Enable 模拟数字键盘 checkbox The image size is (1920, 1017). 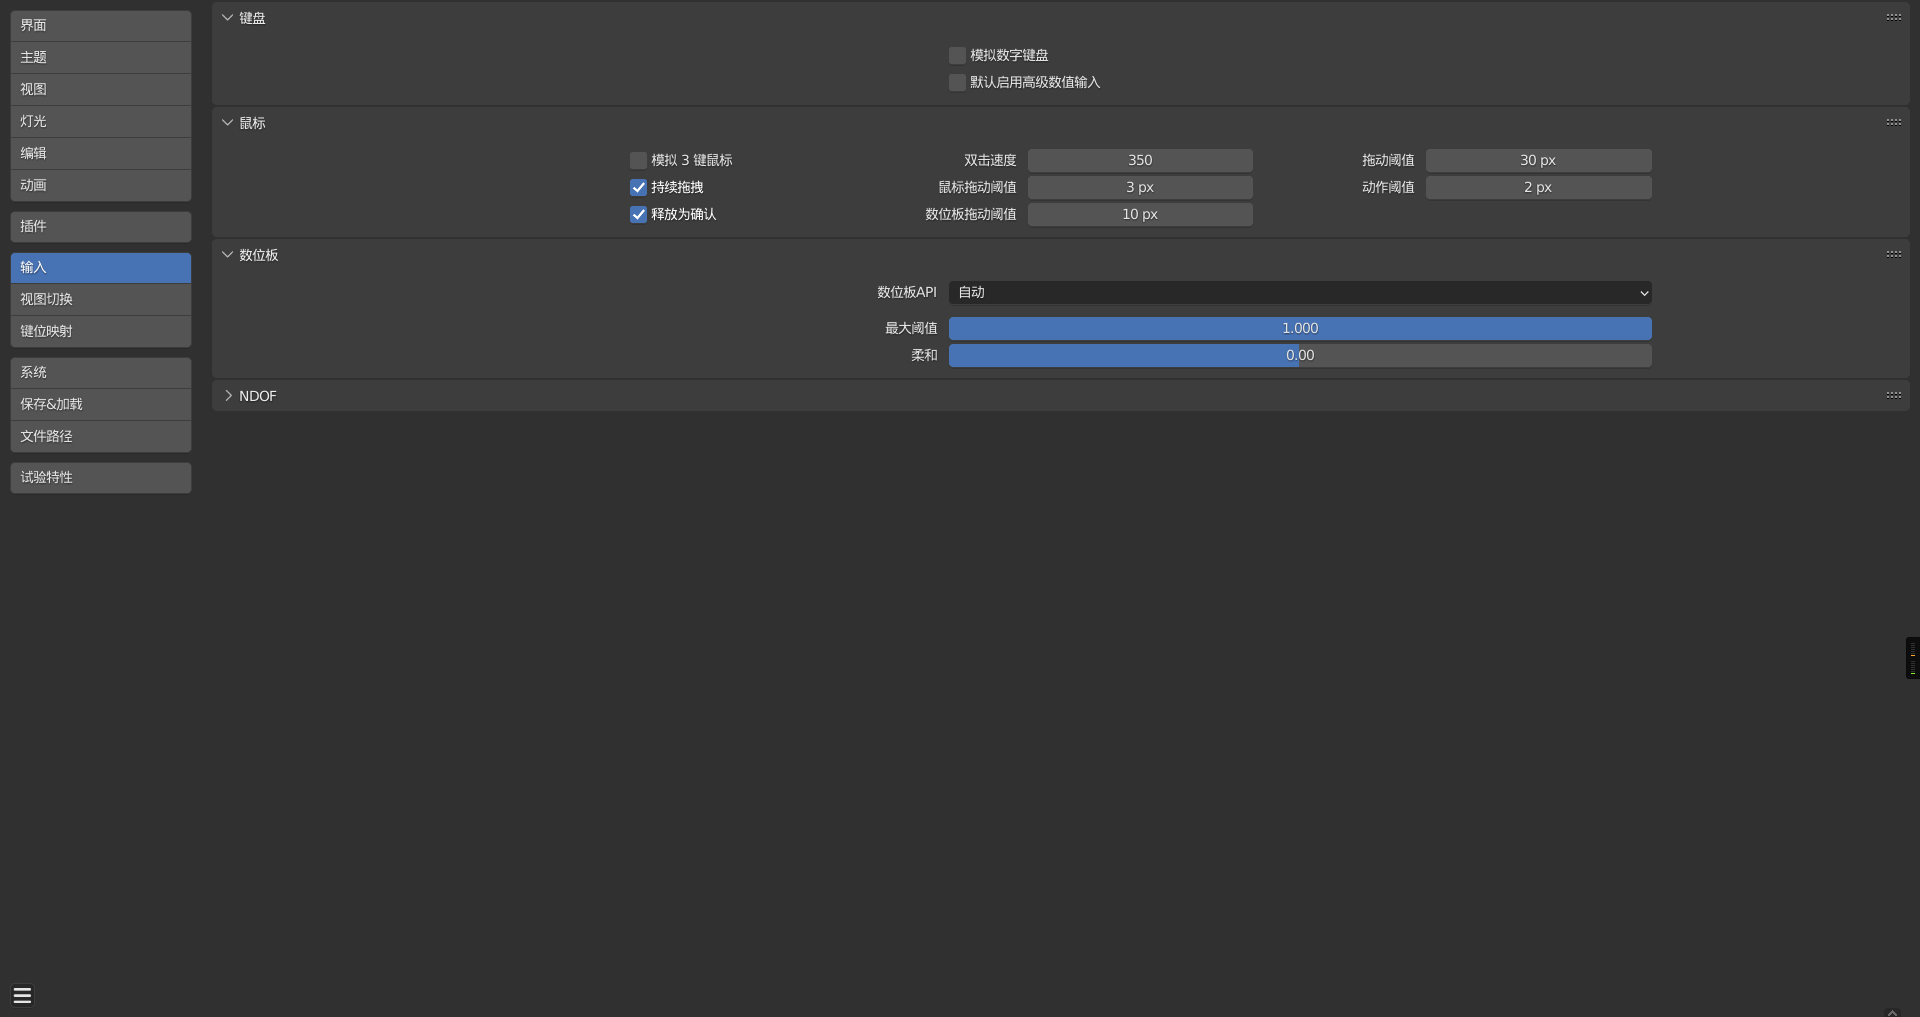tap(957, 55)
